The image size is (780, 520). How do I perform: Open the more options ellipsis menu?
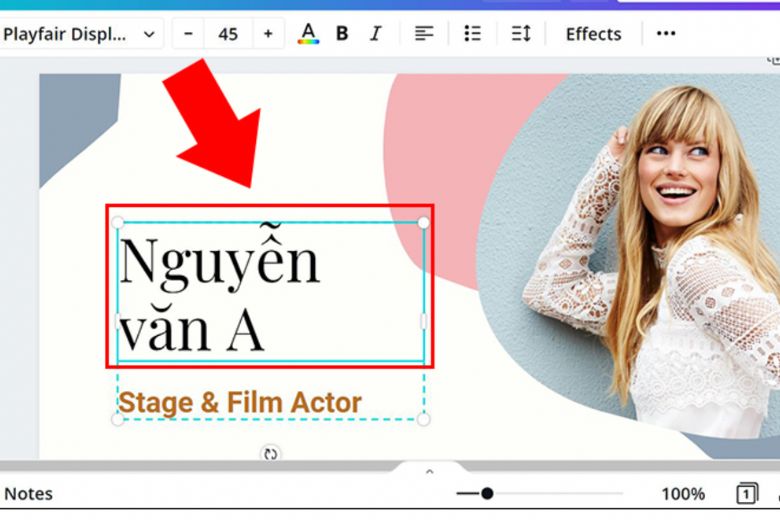(666, 34)
